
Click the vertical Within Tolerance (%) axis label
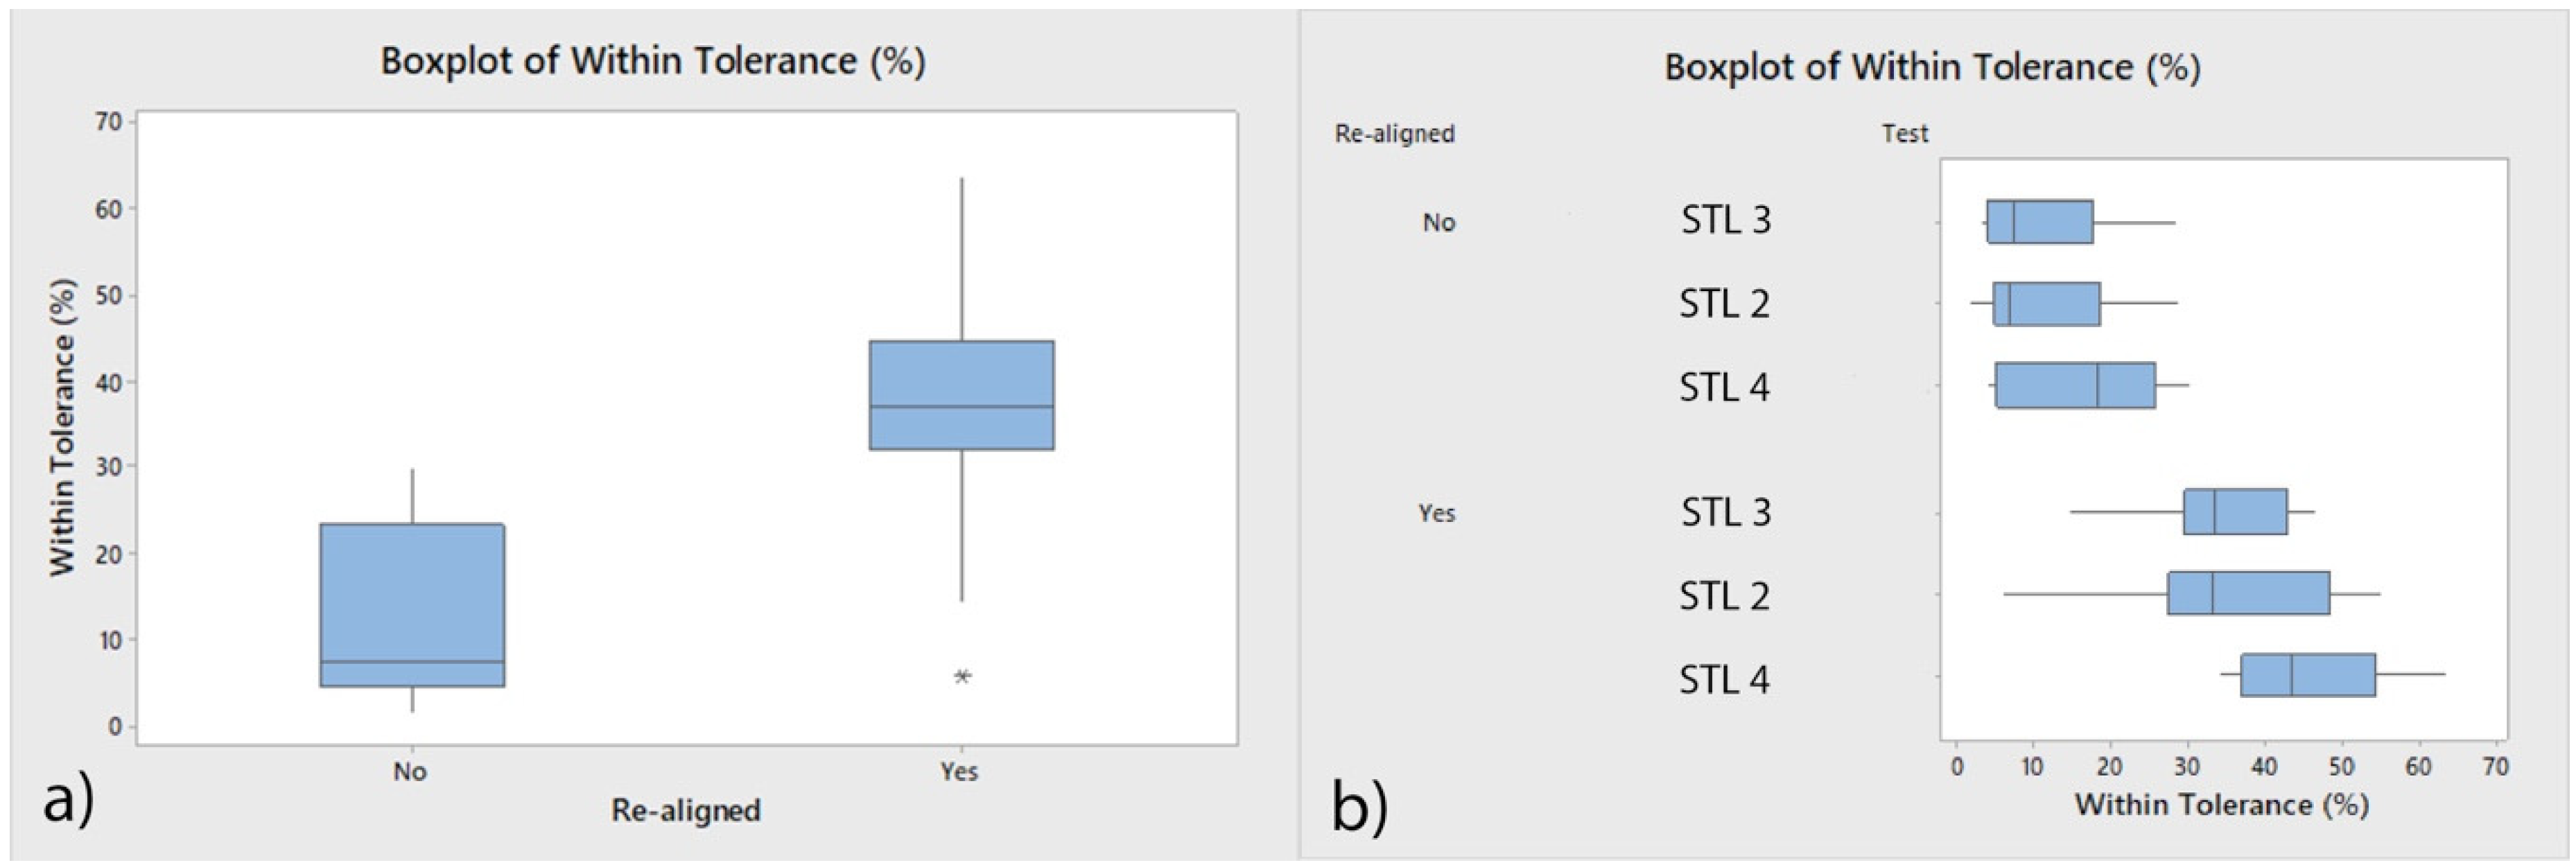[x=63, y=427]
